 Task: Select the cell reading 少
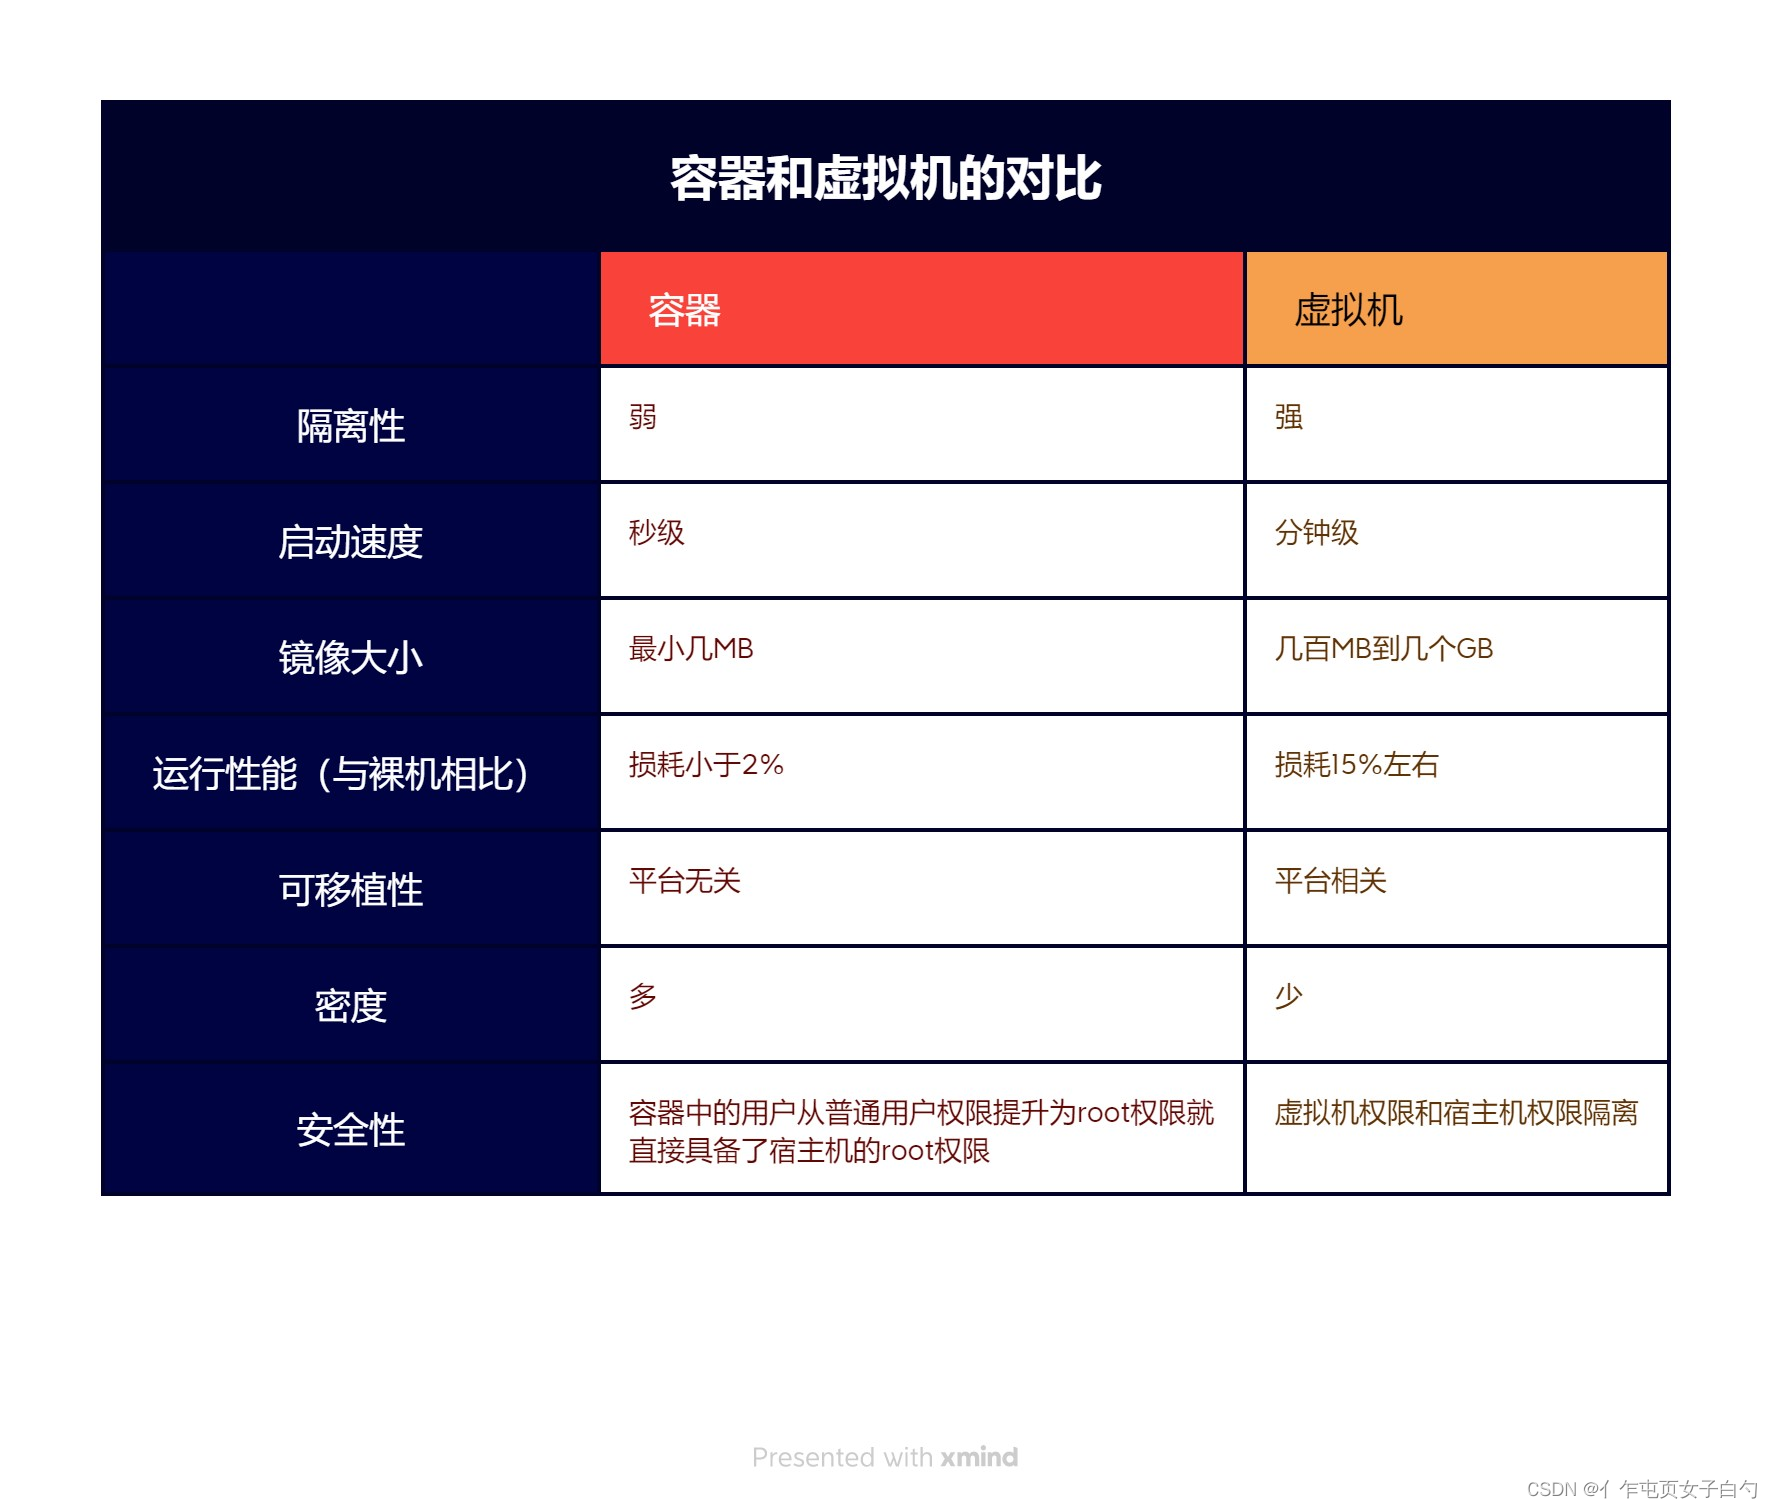coord(1456,1004)
